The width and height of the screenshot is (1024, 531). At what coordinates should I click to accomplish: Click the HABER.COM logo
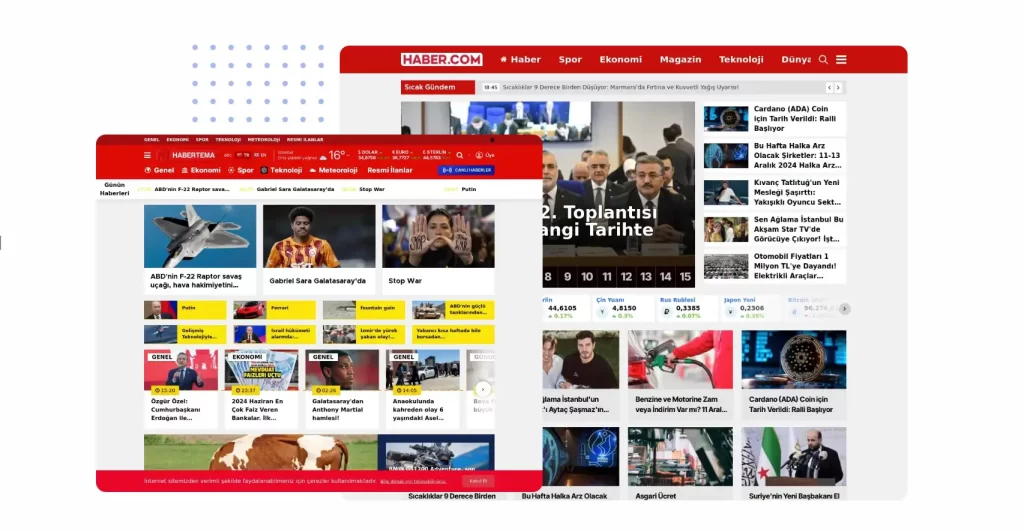(441, 59)
